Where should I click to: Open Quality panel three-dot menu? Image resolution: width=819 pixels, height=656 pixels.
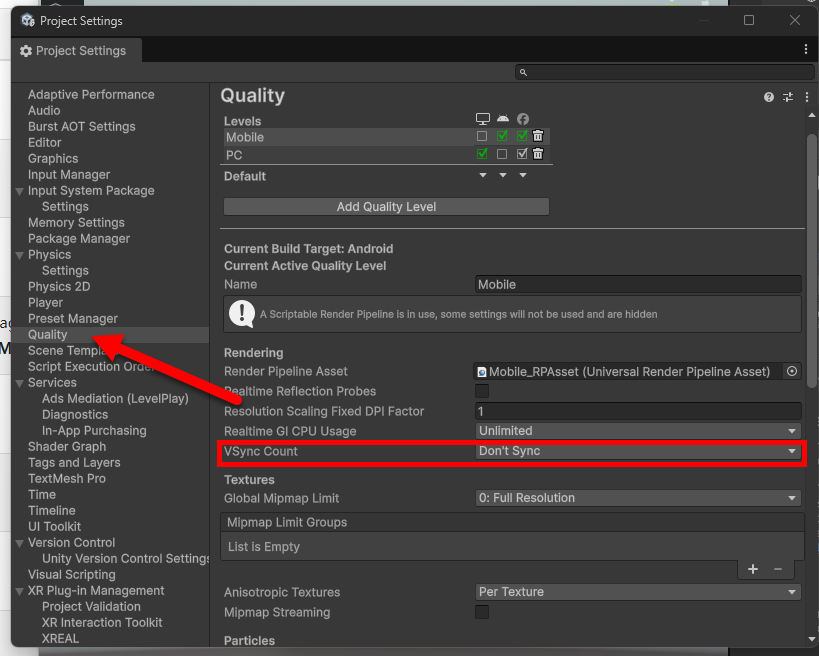pos(807,97)
